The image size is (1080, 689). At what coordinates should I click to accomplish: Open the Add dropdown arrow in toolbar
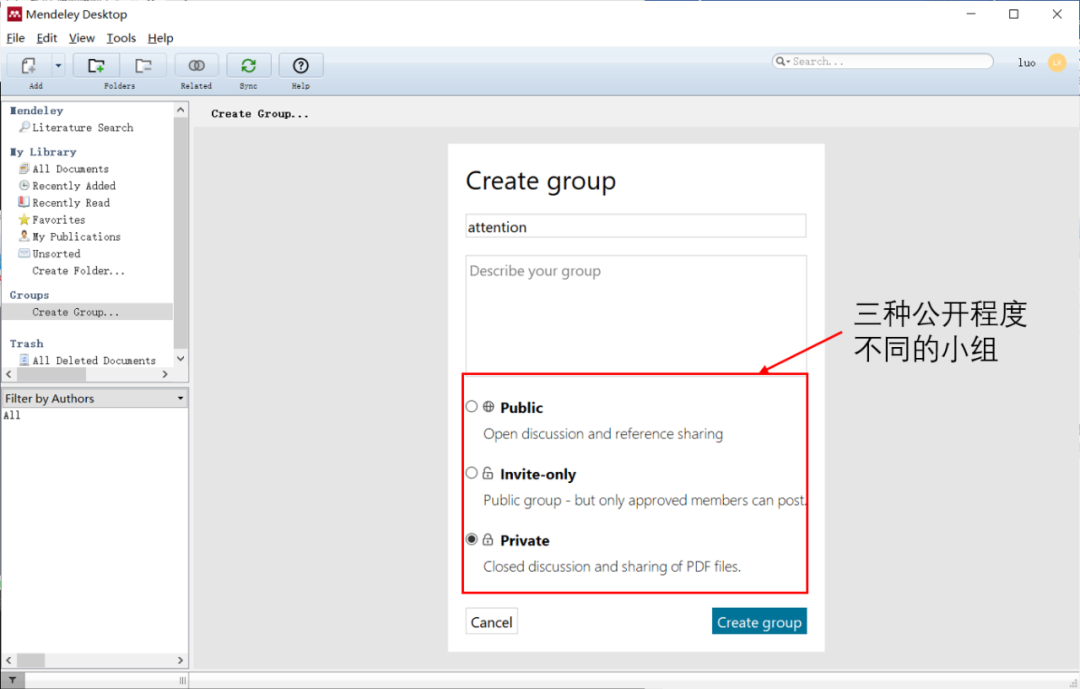(58, 66)
